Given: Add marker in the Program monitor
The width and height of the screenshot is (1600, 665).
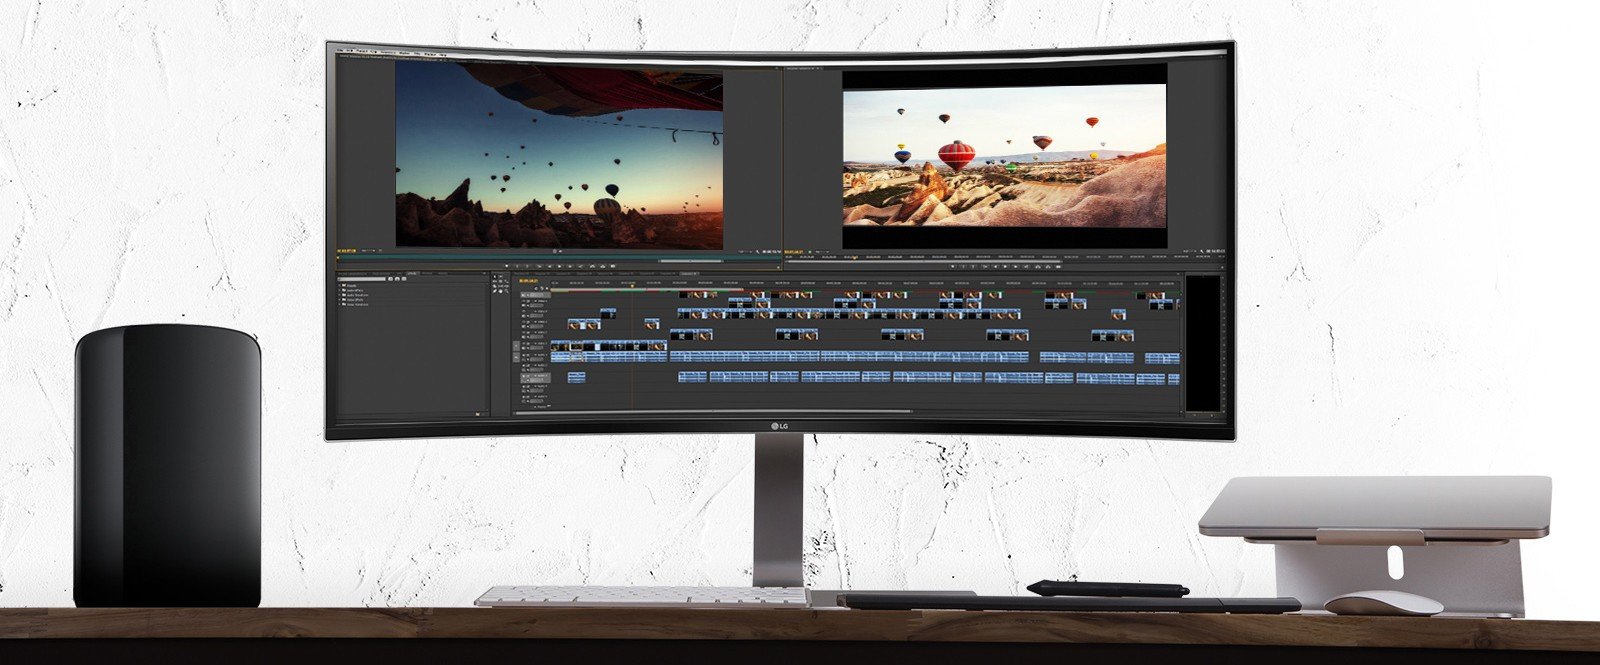Looking at the screenshot, I should 953,266.
